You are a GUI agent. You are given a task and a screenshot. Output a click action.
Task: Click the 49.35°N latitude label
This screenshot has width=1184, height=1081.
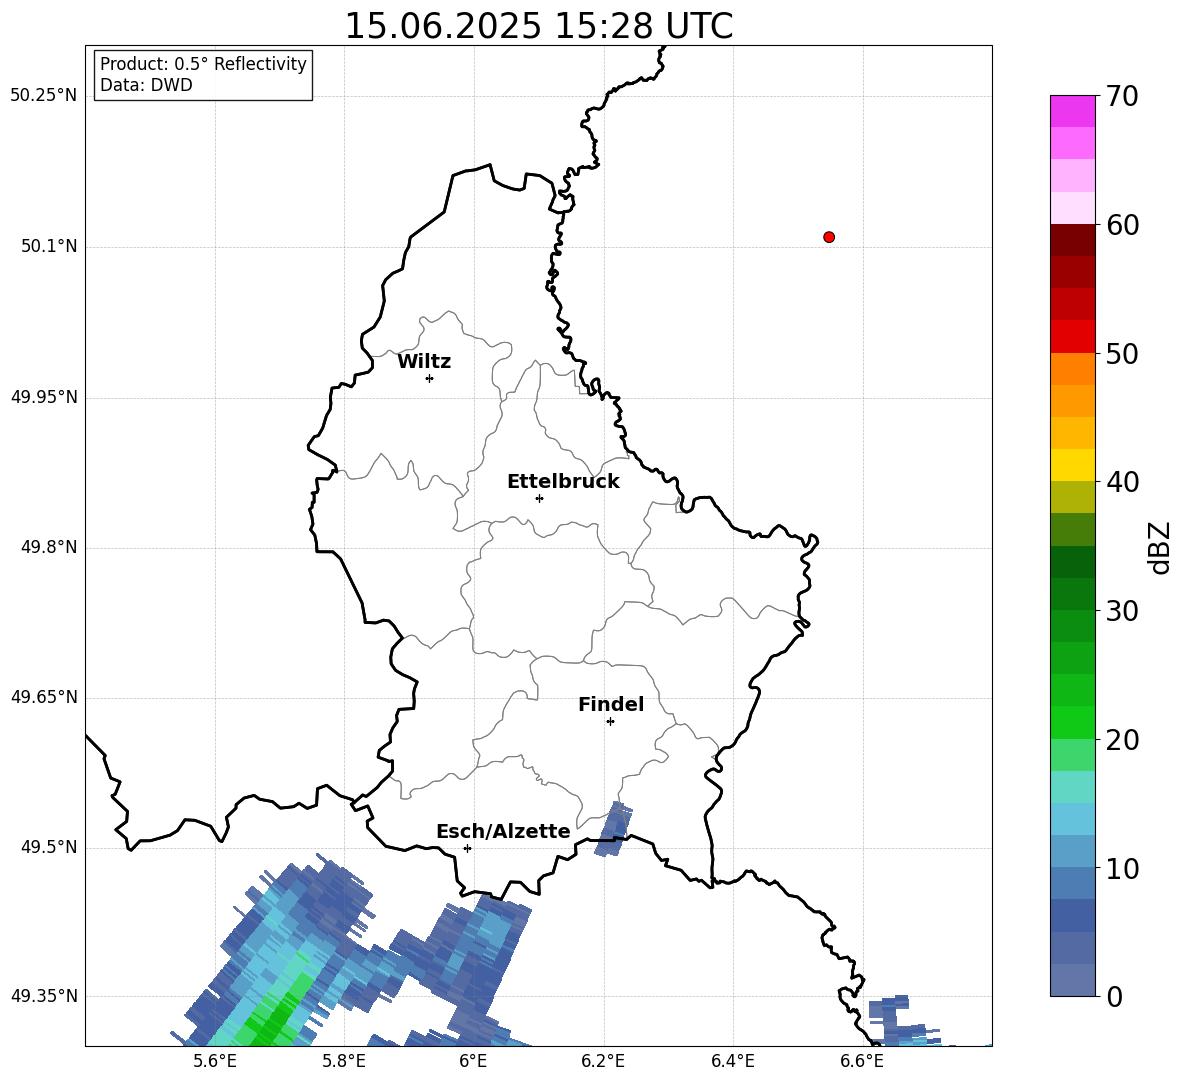click(x=44, y=996)
